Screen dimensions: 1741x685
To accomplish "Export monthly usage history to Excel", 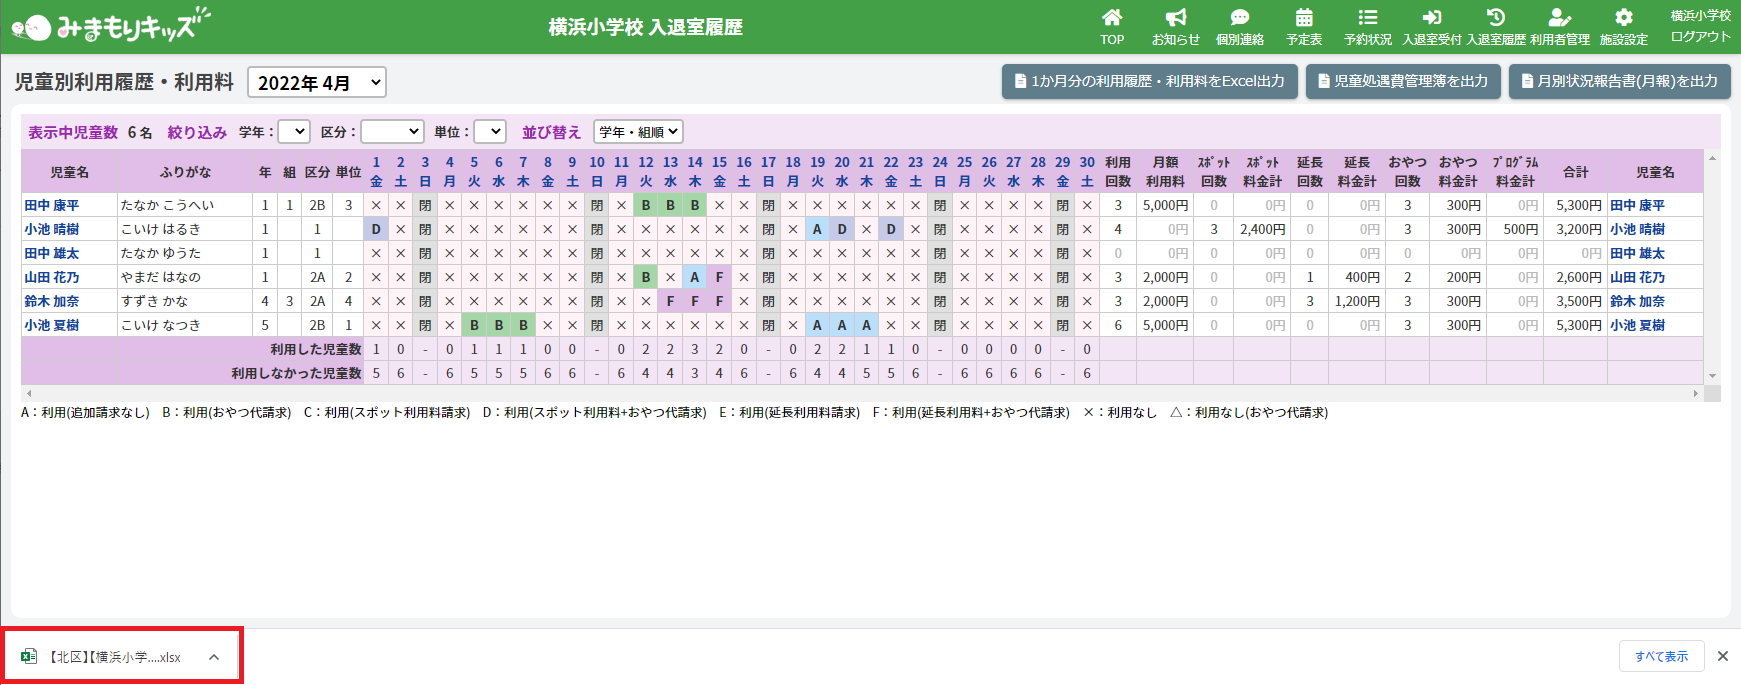I will coord(1149,81).
